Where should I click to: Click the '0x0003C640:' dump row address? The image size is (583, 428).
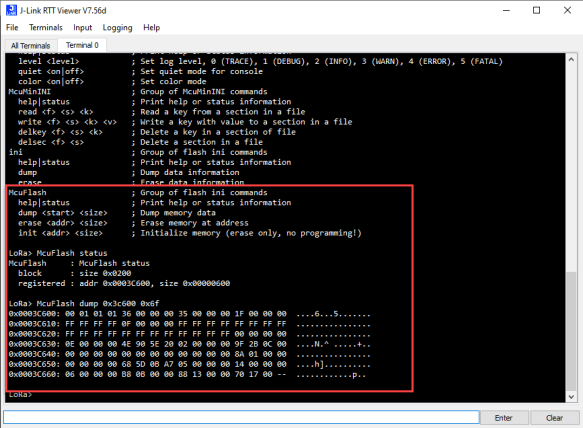click(x=35, y=354)
